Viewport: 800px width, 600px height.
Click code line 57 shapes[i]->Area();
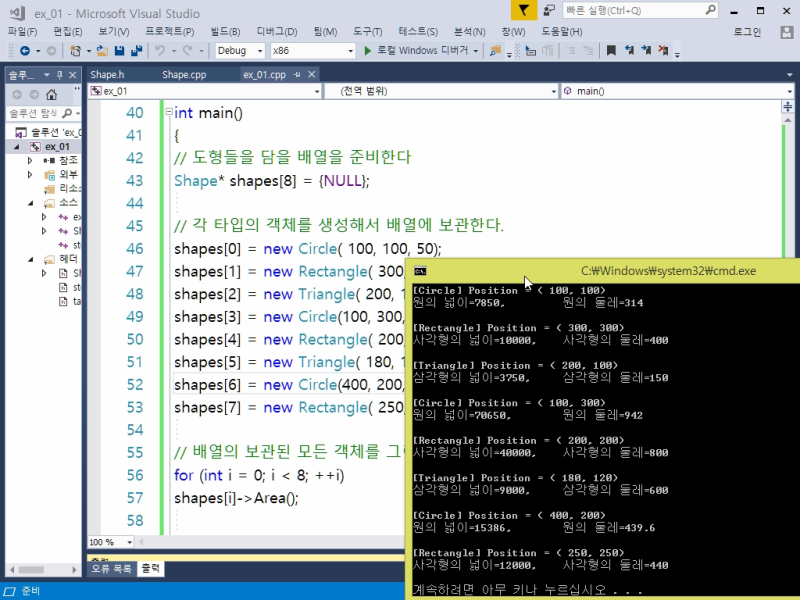236,498
